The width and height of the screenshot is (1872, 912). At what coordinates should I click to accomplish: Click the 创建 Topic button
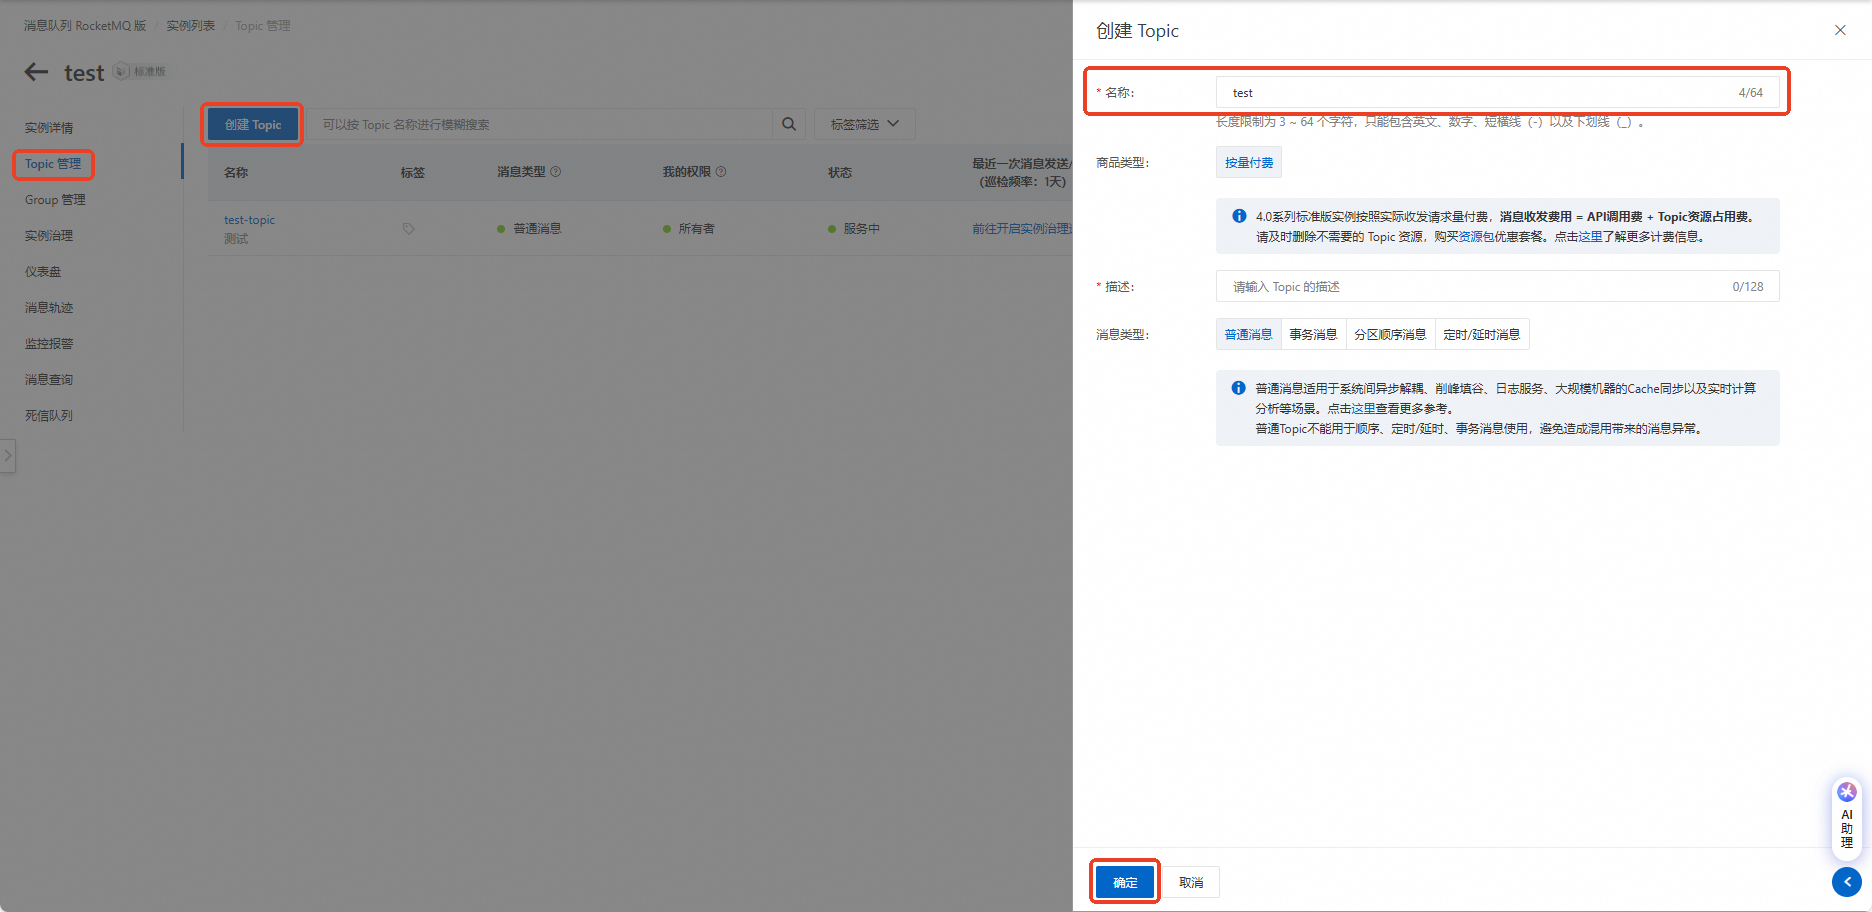tap(253, 125)
